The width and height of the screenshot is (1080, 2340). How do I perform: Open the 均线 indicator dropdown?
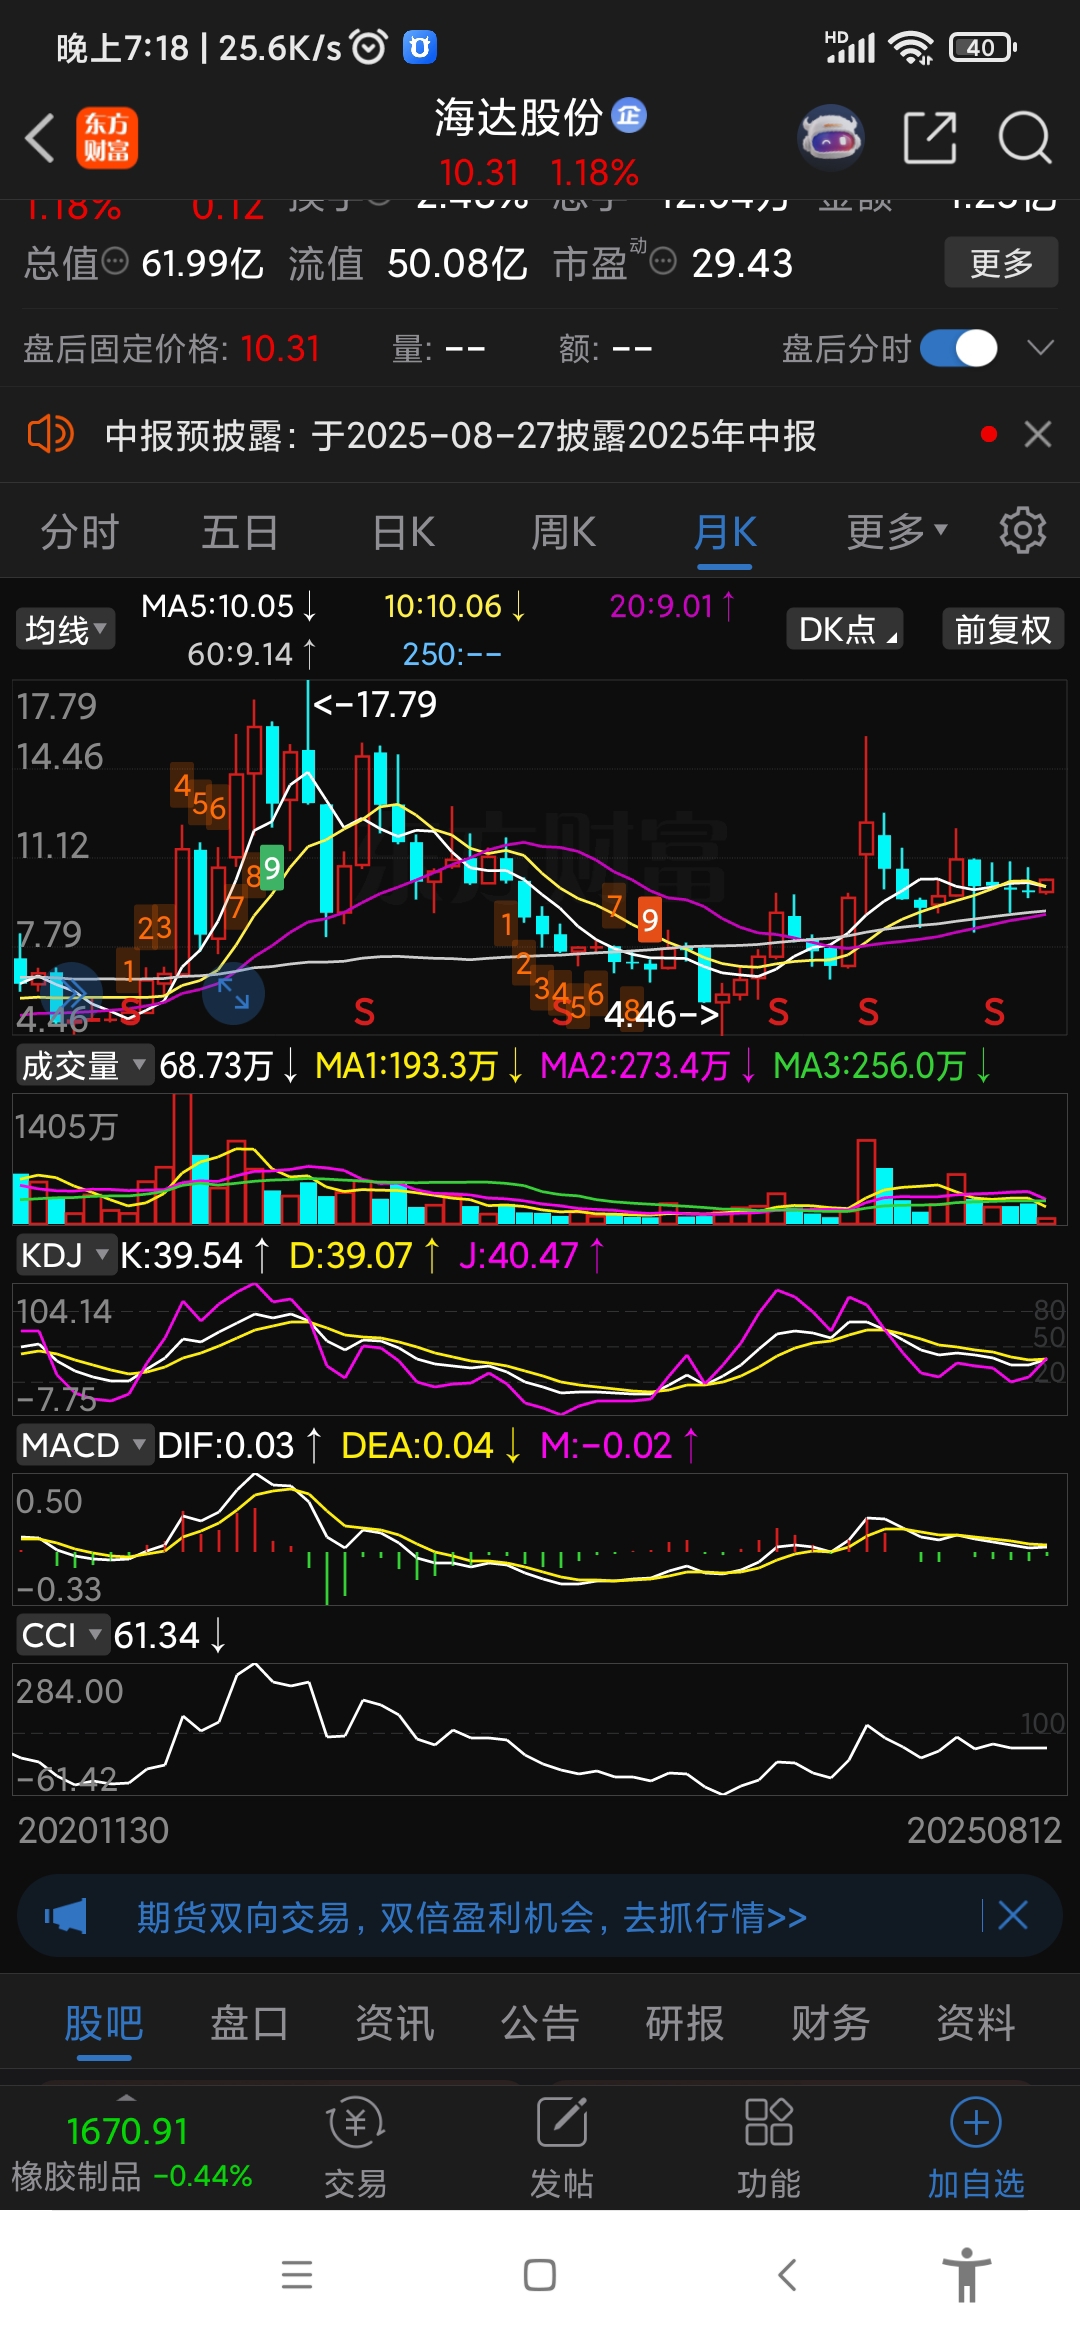coord(65,629)
